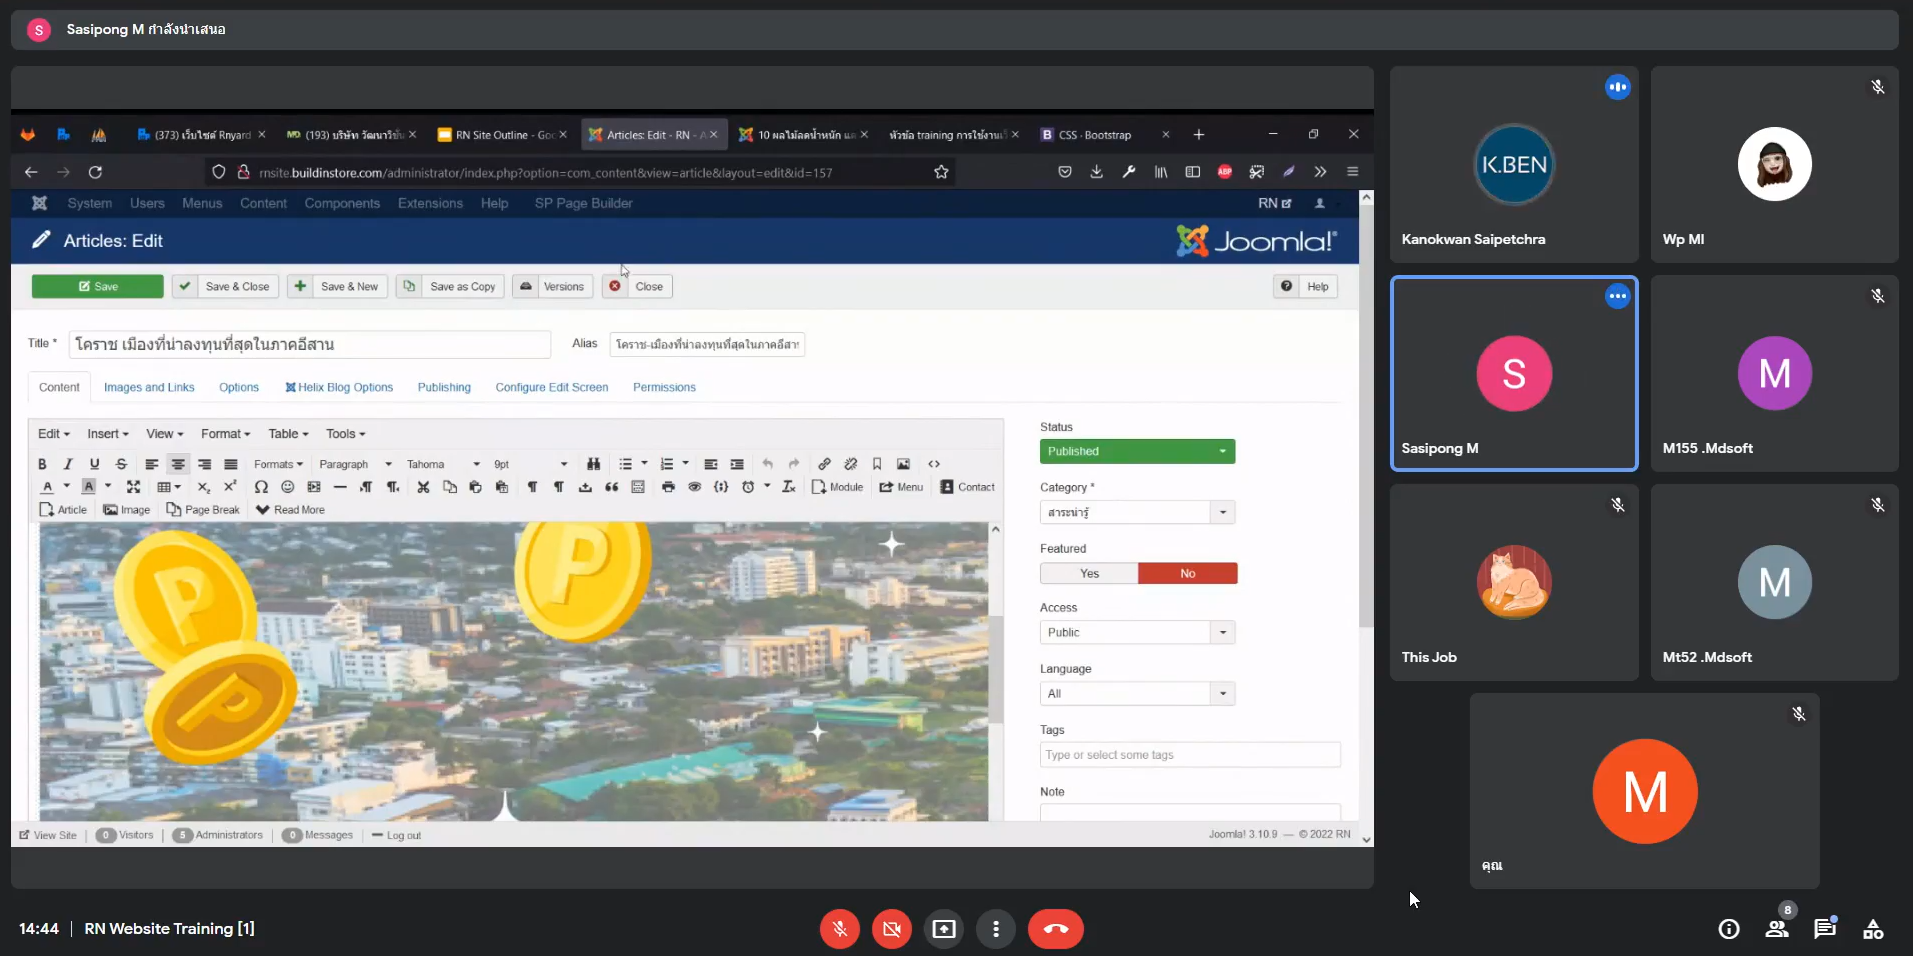Viewport: 1913px width, 956px height.
Task: Insert a link using the chain icon
Action: tap(824, 464)
